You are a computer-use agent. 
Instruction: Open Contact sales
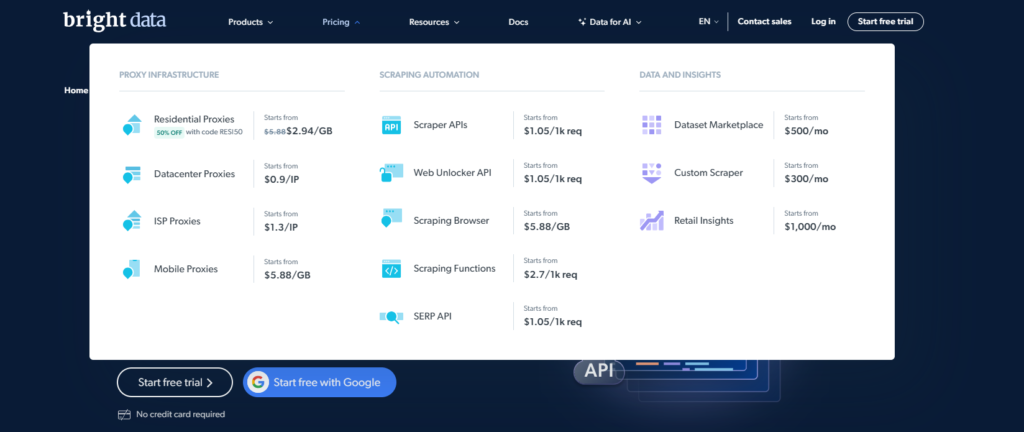click(x=764, y=22)
